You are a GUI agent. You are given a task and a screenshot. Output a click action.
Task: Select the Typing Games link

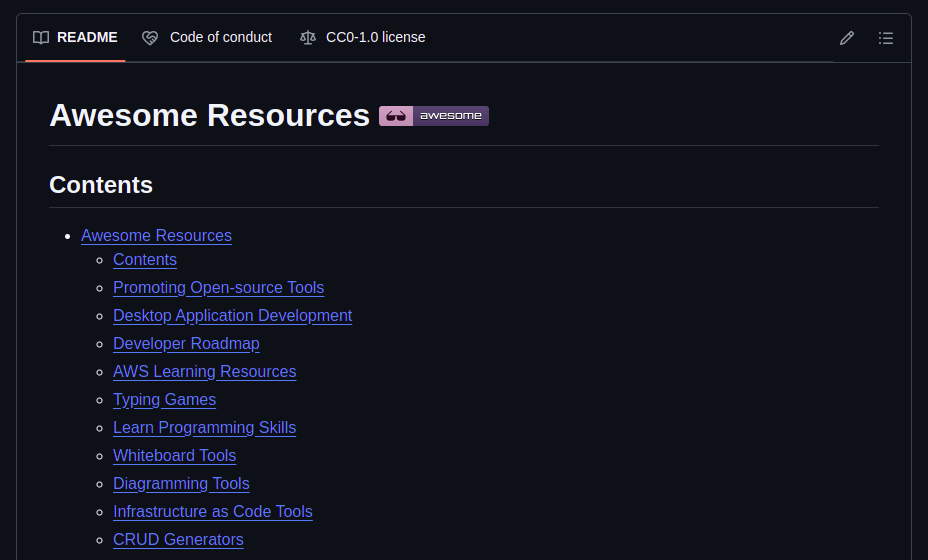pos(164,400)
